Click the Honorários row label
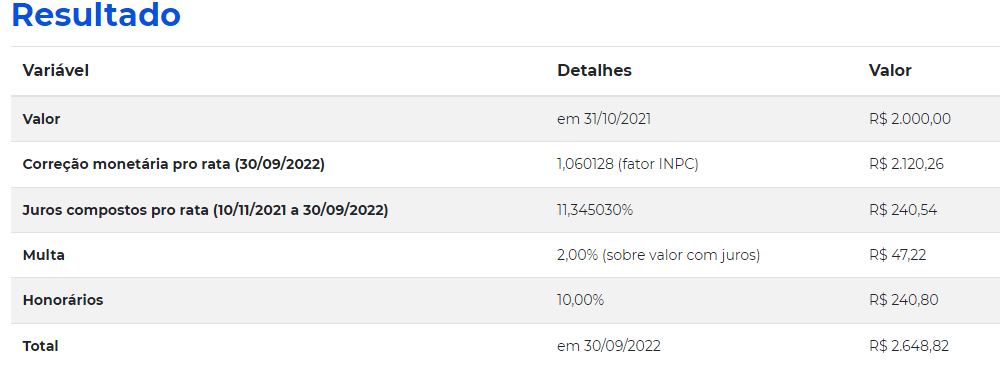The image size is (1000, 373). pos(62,300)
